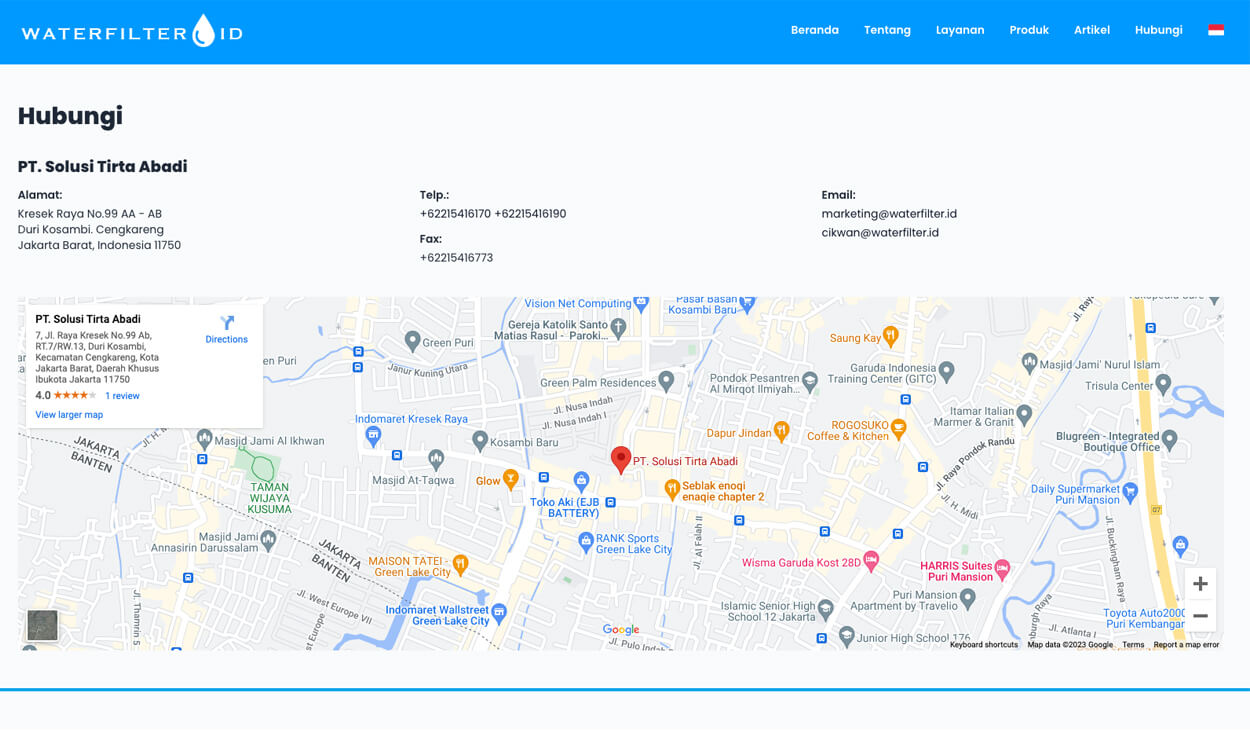Select the ROGOSUKO Coffee & Kitchen marker
Screen dimensions: 1250x732
[x=899, y=428]
